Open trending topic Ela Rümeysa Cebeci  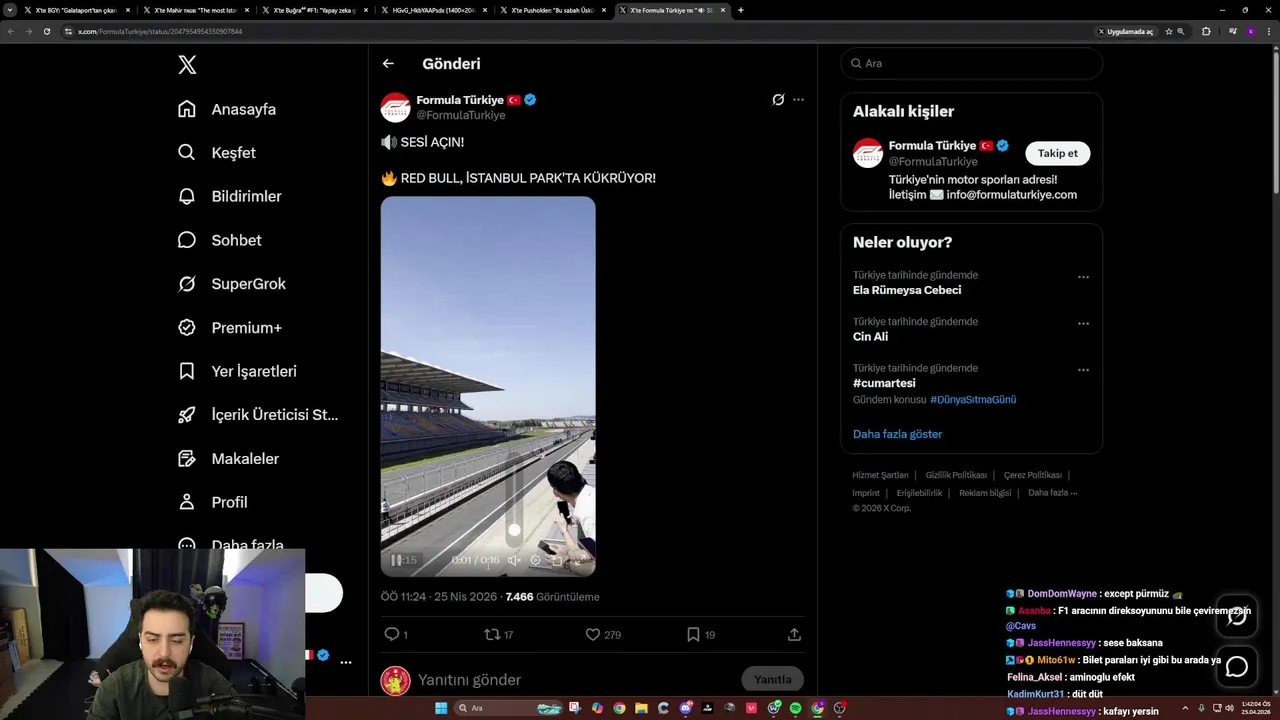907,290
